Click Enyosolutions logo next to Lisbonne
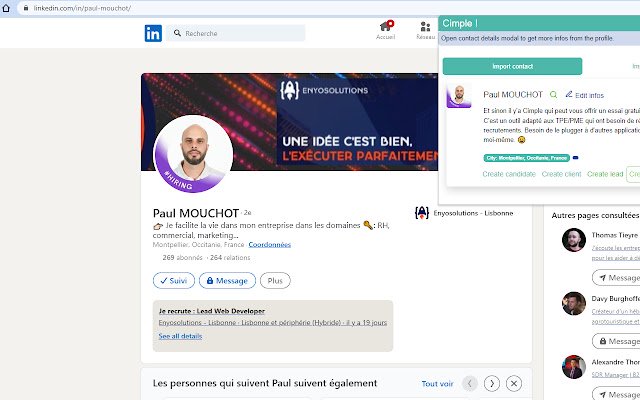Viewport: 640px width, 400px height. (x=422, y=213)
